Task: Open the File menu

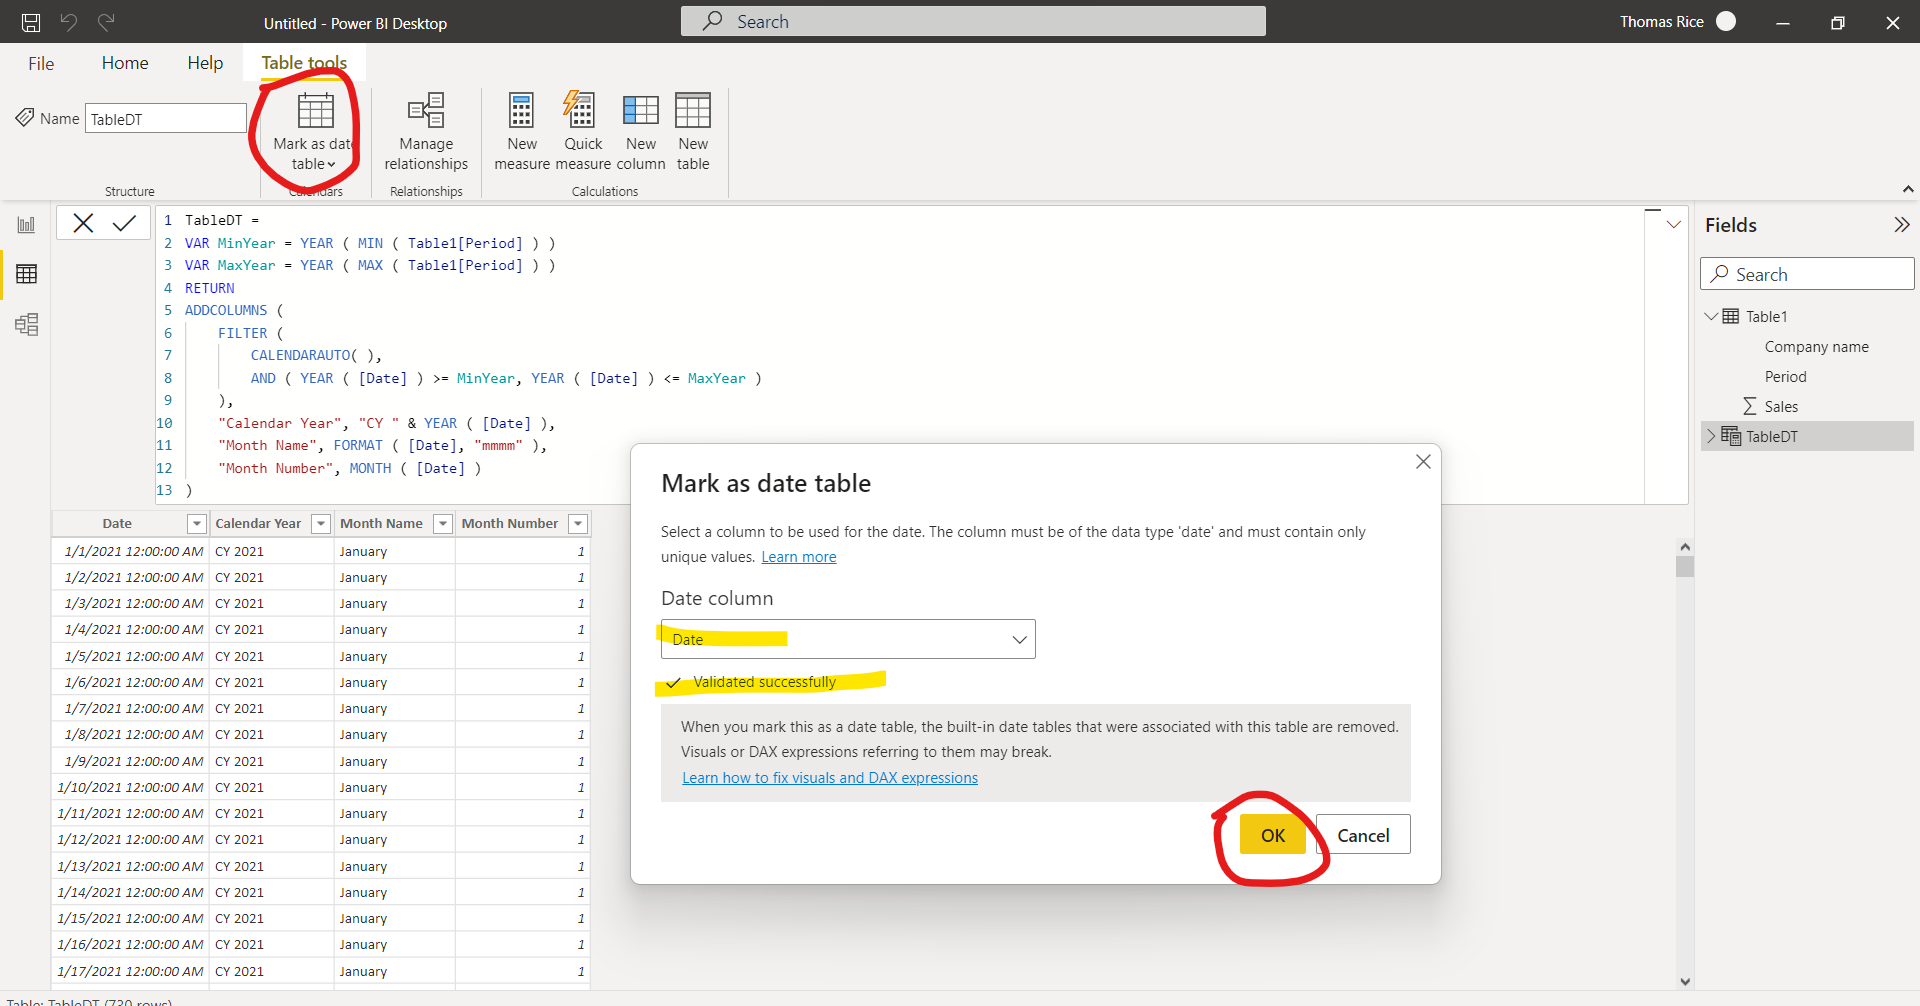Action: click(41, 63)
